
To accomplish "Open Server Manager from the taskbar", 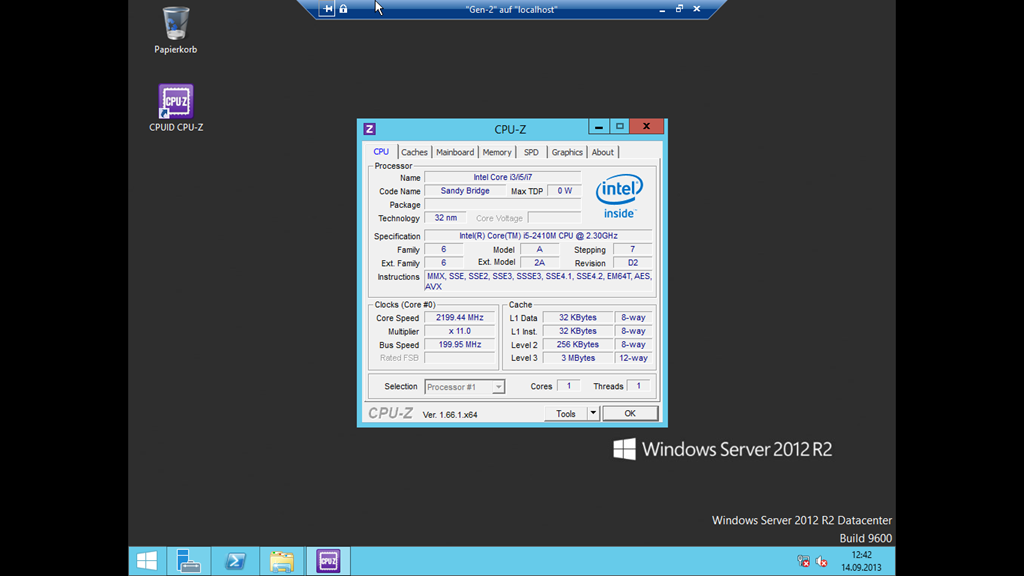I will 189,561.
